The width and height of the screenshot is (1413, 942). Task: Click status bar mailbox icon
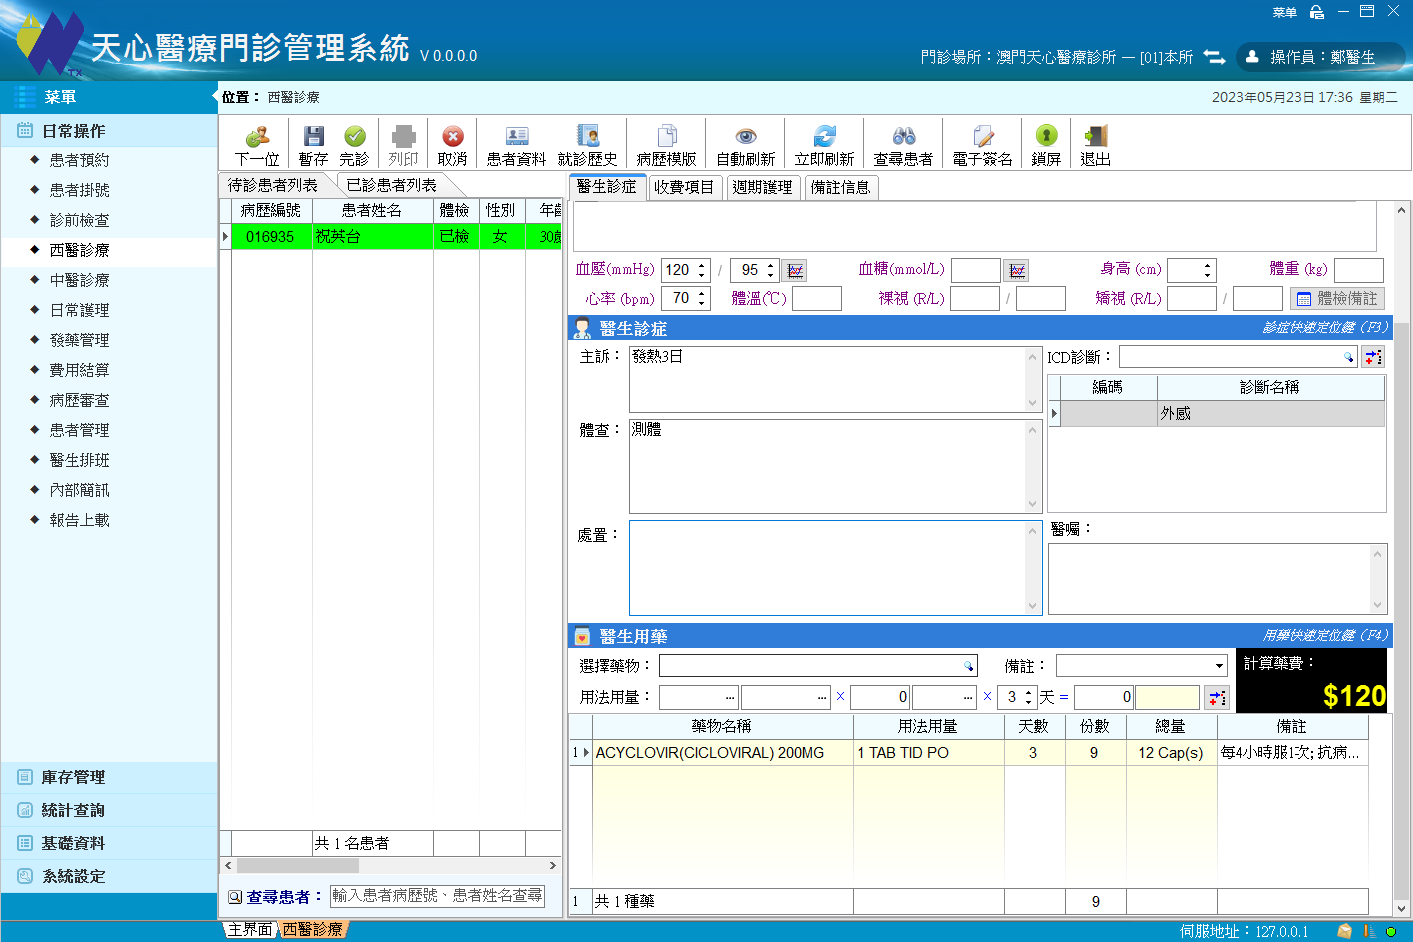1345,931
